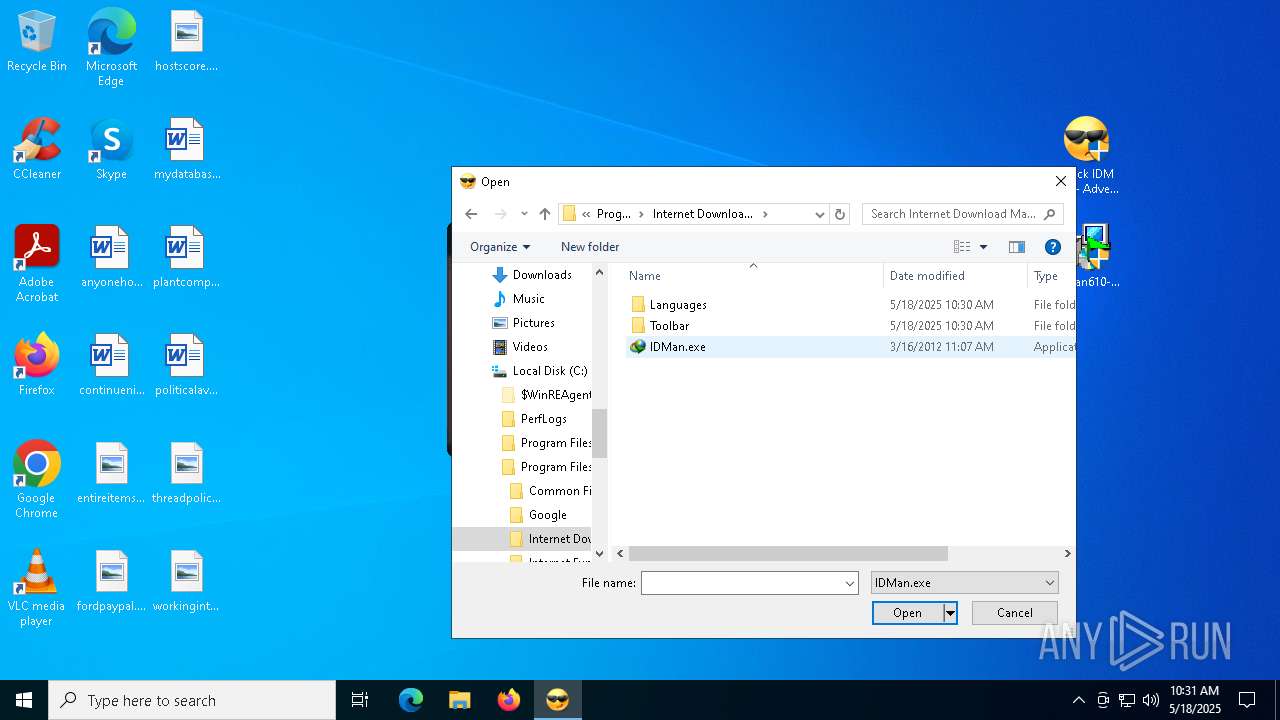Show hidden system tray icons chevron
Image resolution: width=1280 pixels, height=720 pixels.
(1078, 700)
